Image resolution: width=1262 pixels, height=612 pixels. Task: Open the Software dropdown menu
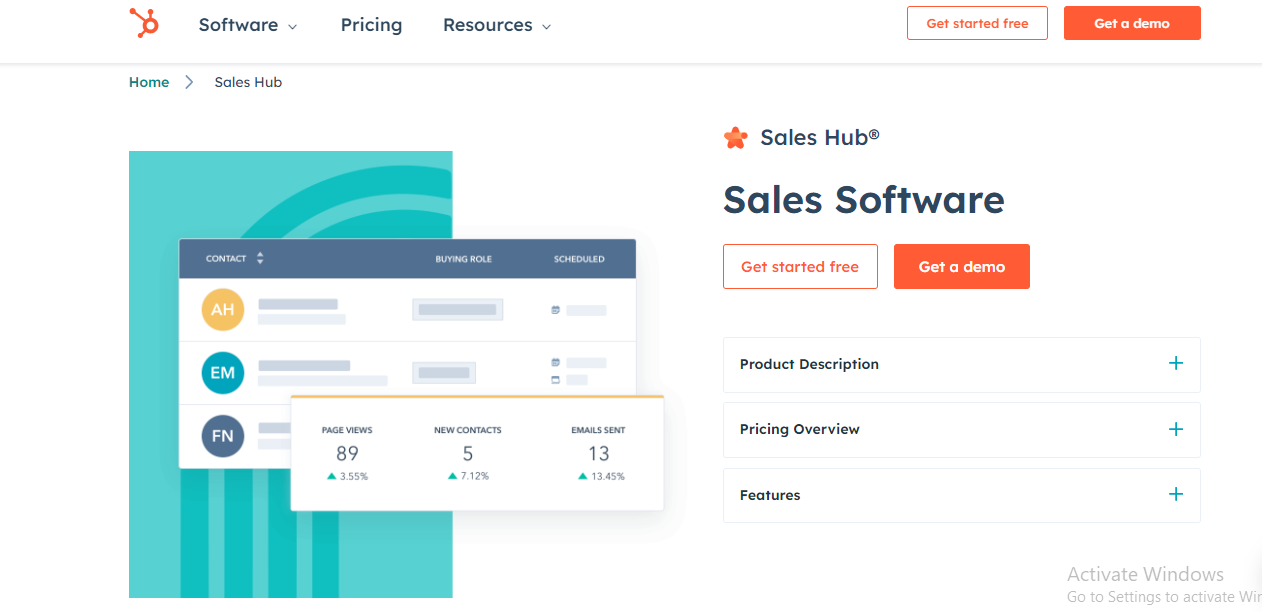coord(248,25)
